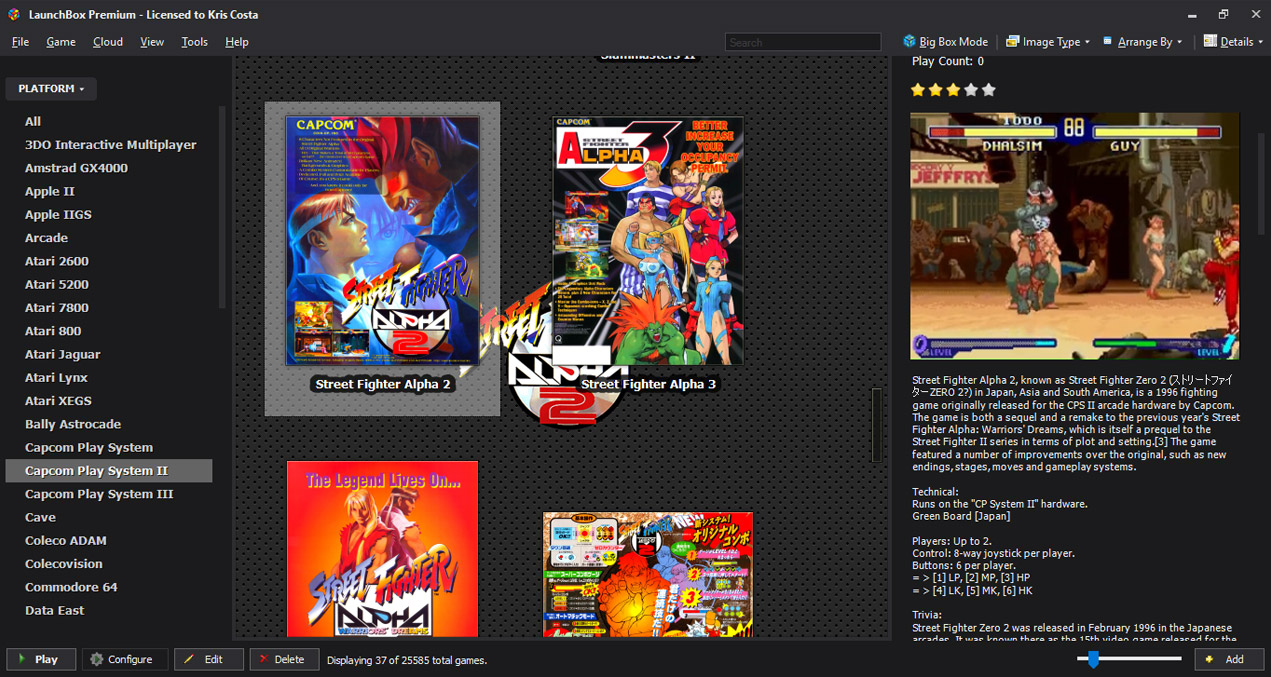Viewport: 1271px width, 677px height.
Task: Edit the selected game
Action: 209,659
